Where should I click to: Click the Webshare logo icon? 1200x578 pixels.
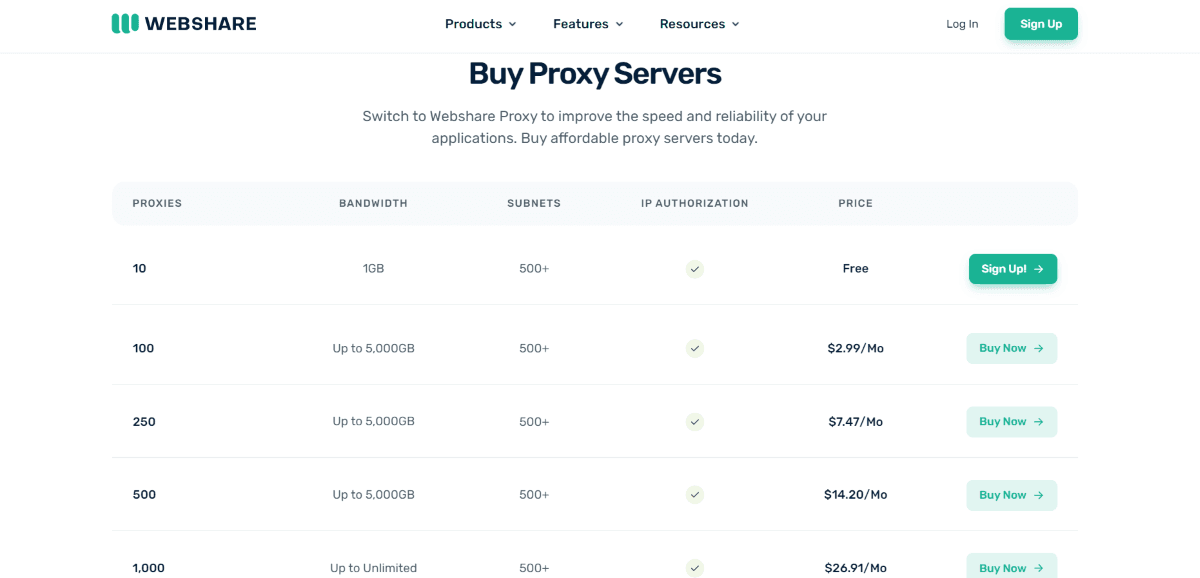[125, 23]
